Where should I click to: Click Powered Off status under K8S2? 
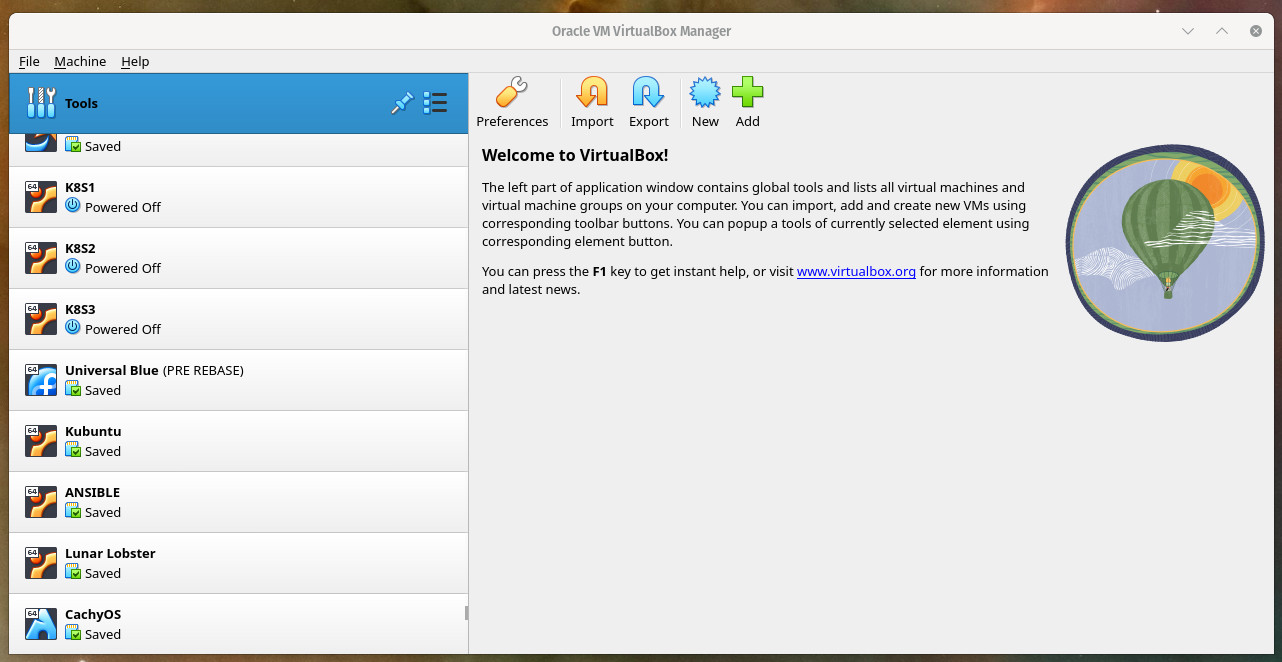(x=123, y=268)
